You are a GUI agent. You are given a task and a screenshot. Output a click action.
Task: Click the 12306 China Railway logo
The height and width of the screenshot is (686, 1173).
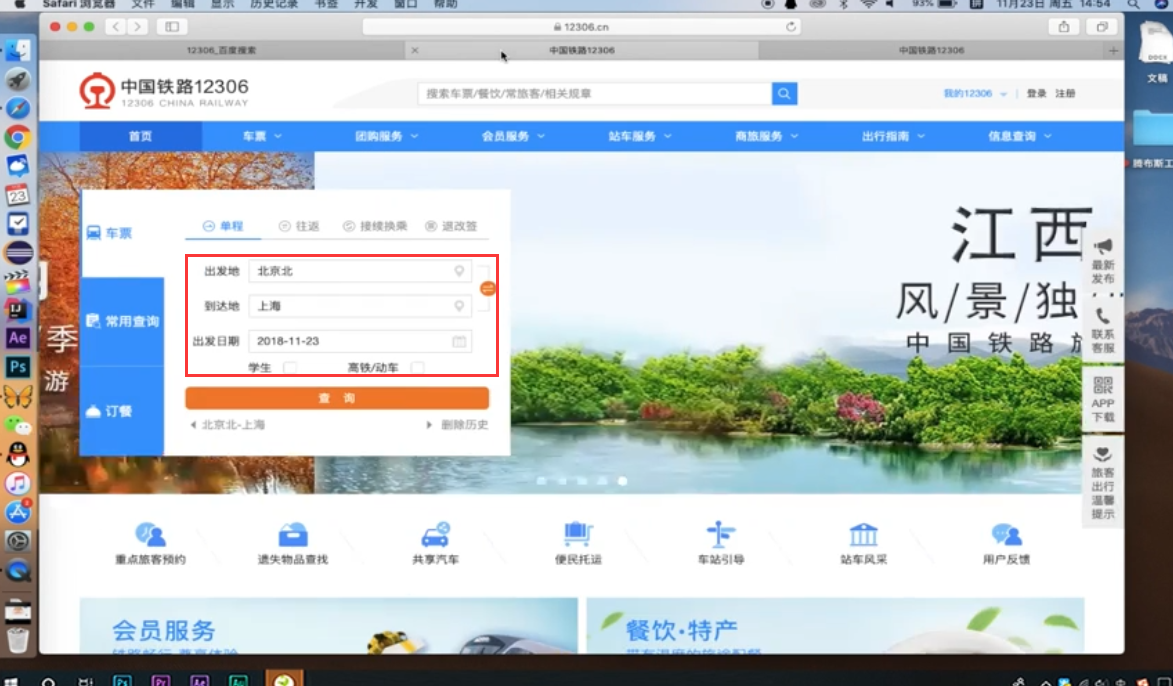click(x=164, y=91)
